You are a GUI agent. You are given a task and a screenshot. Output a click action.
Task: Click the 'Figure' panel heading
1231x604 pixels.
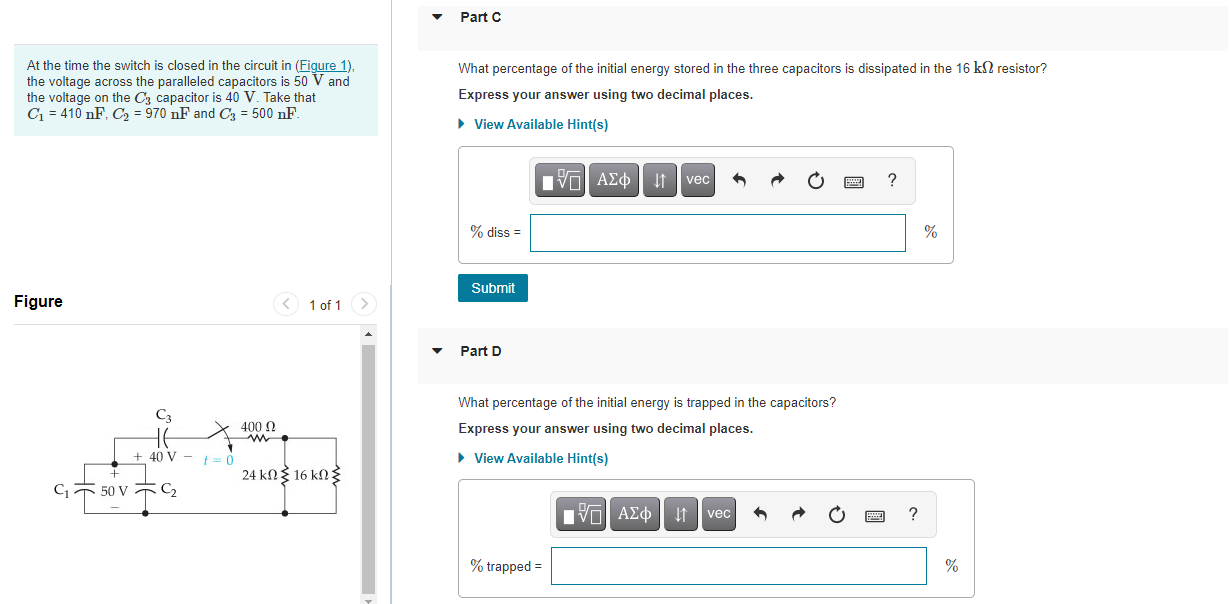[38, 301]
